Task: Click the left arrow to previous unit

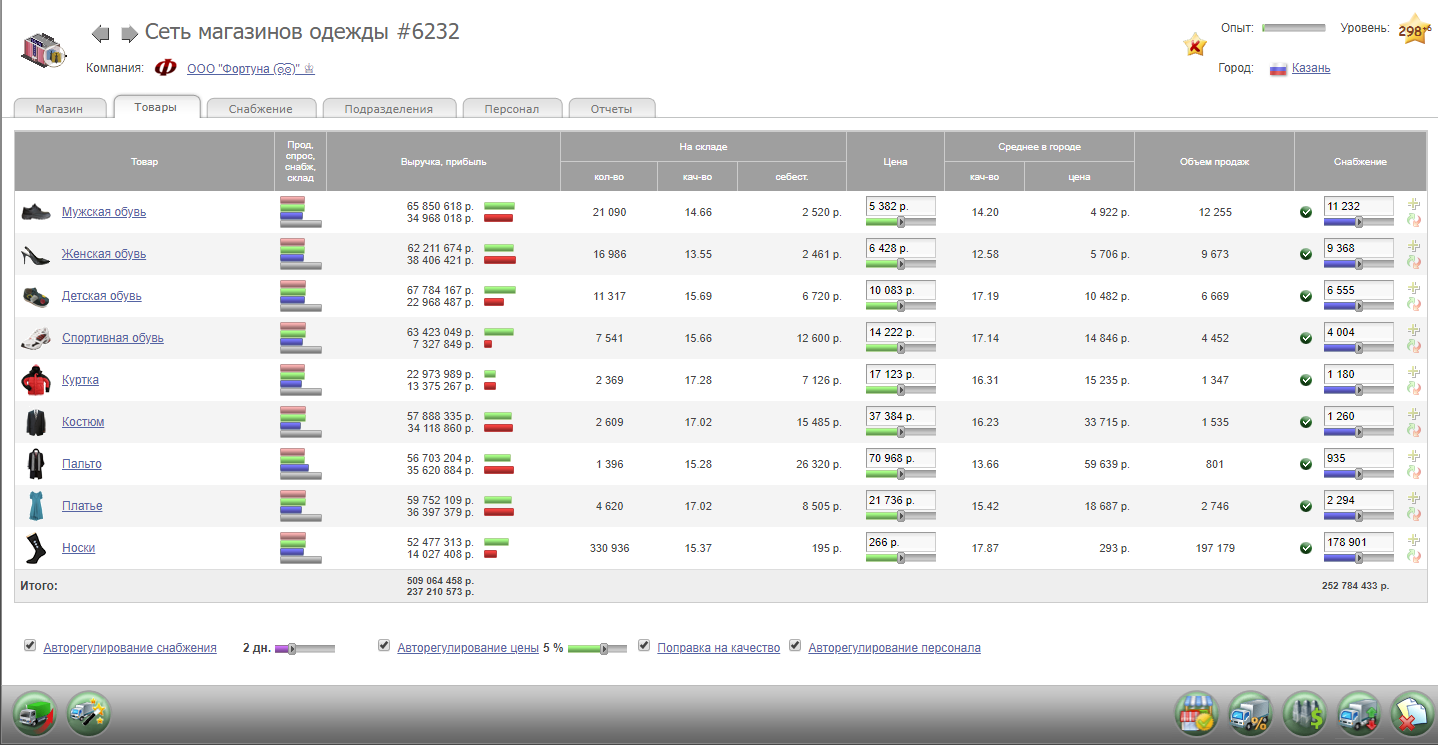Action: click(100, 34)
